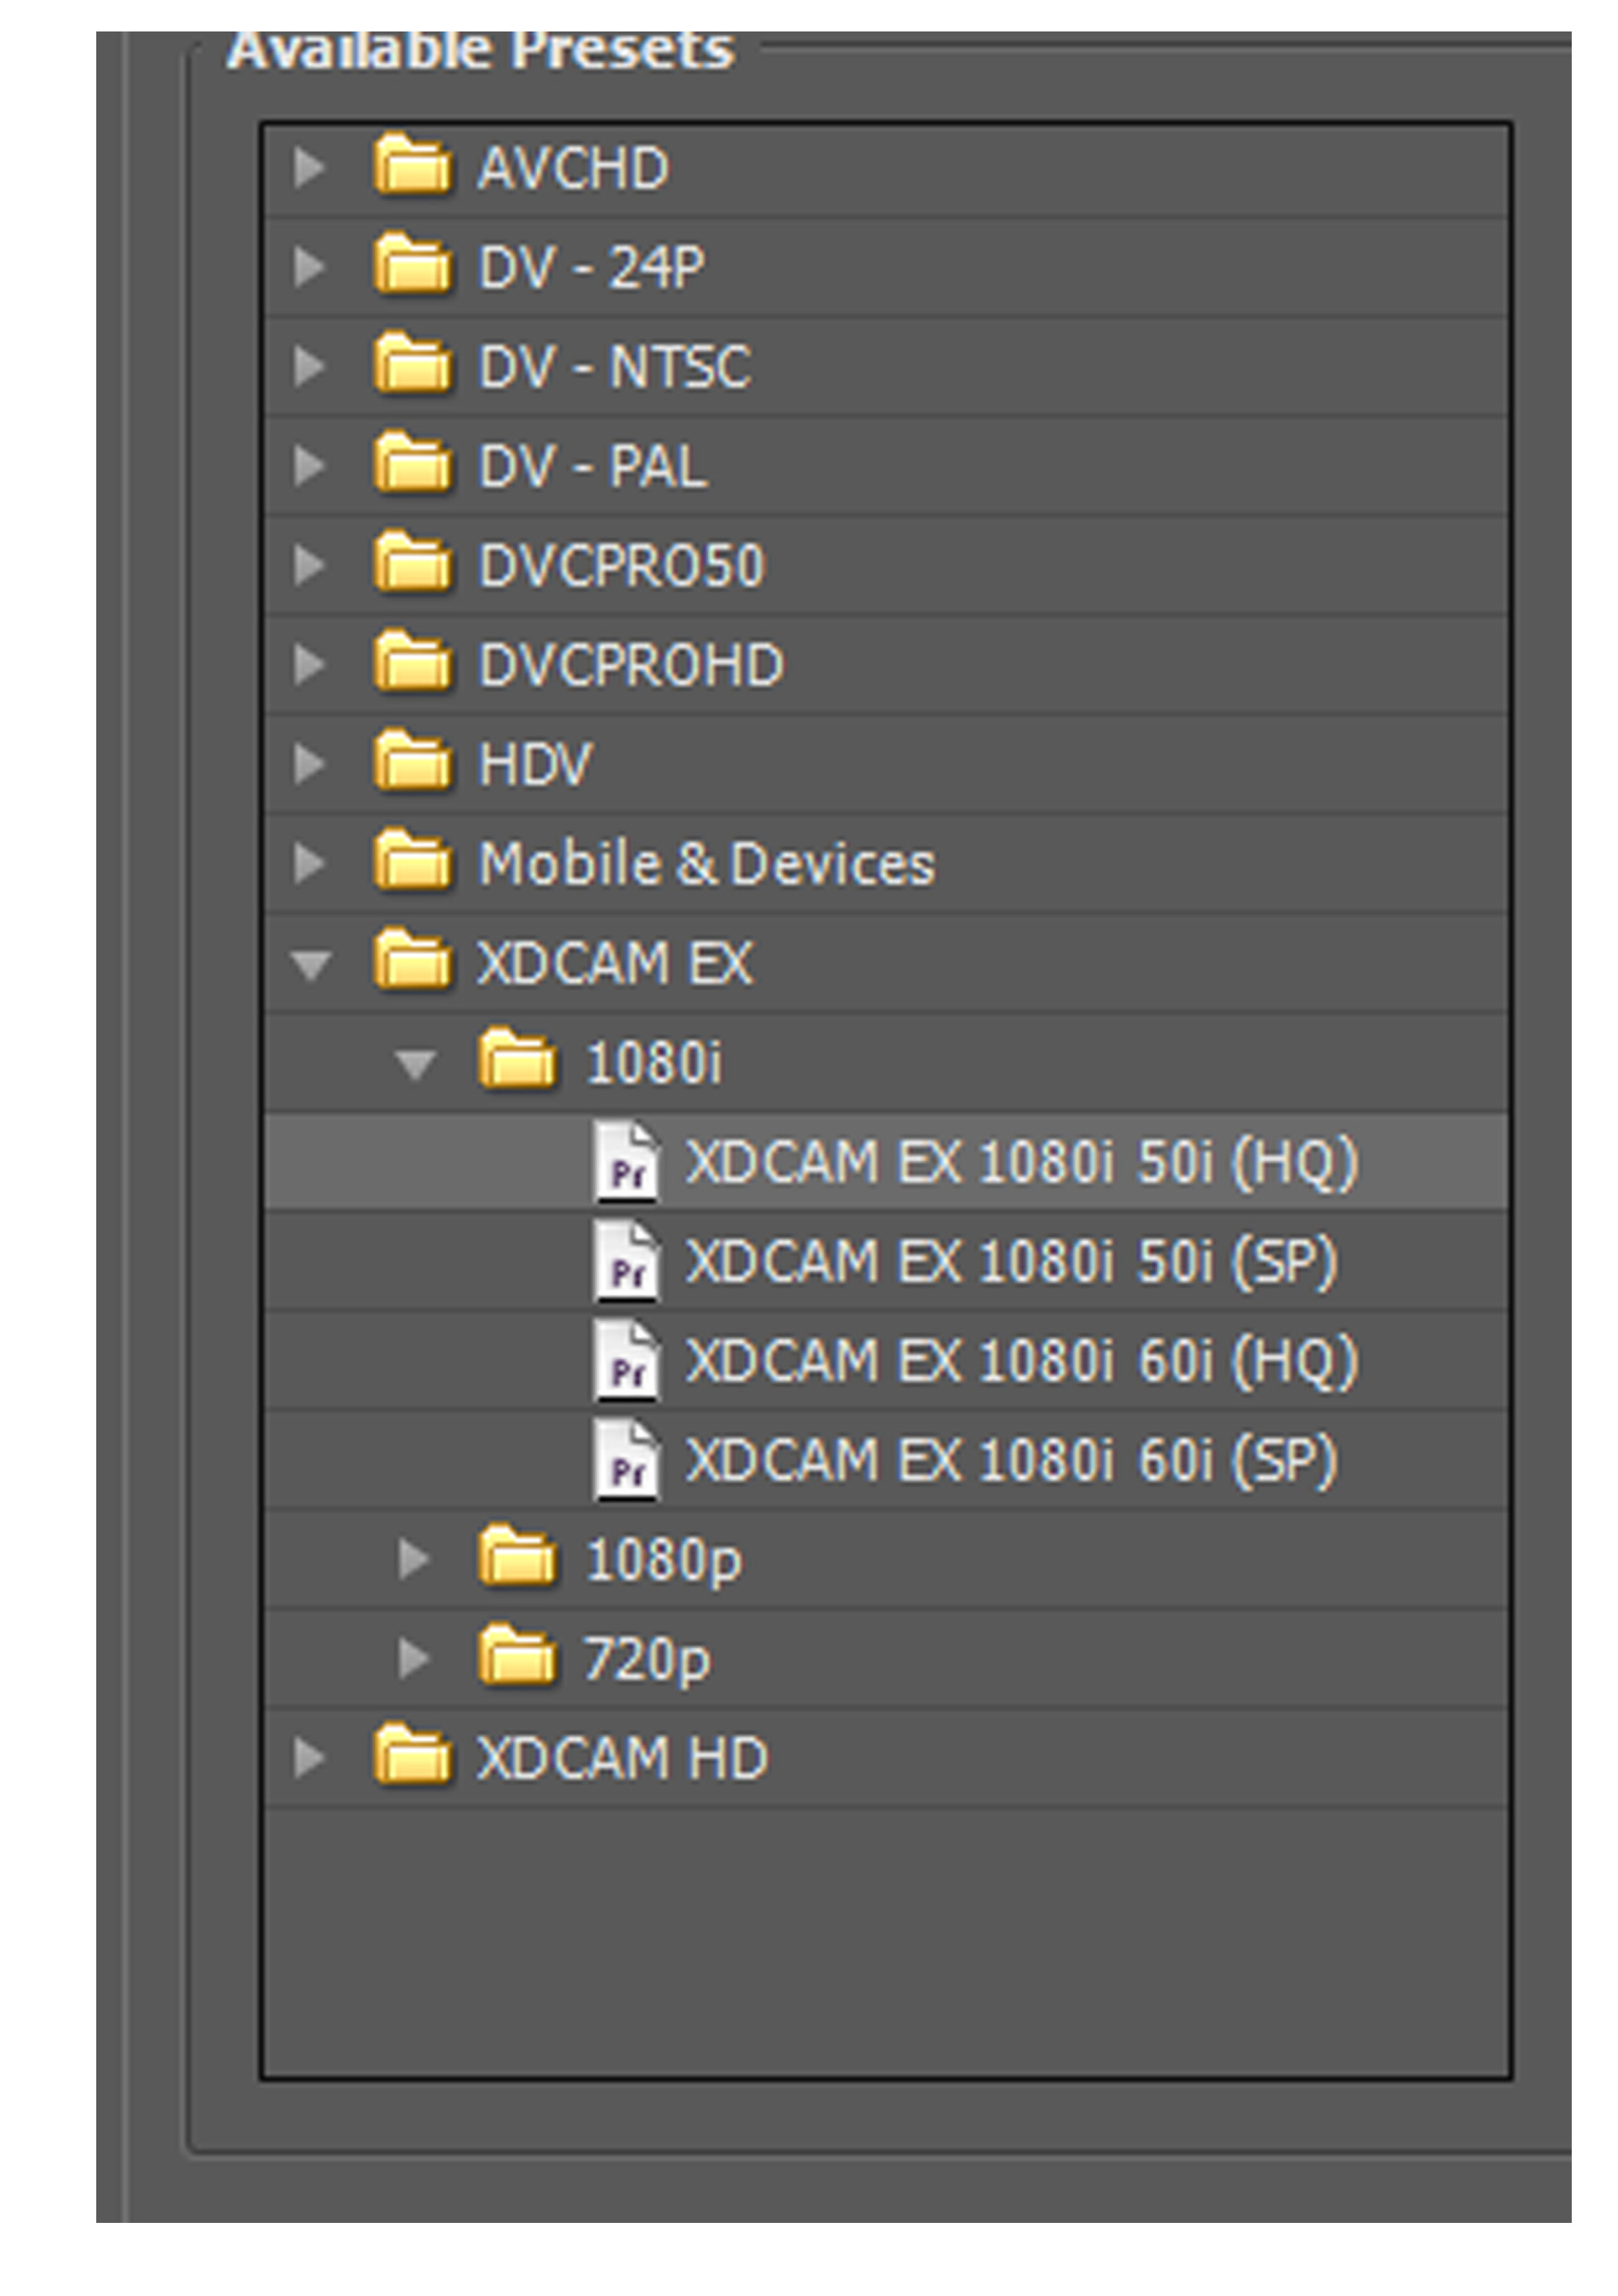Click the Mobile & Devices folder icon
The image size is (1618, 2296).
(412, 861)
